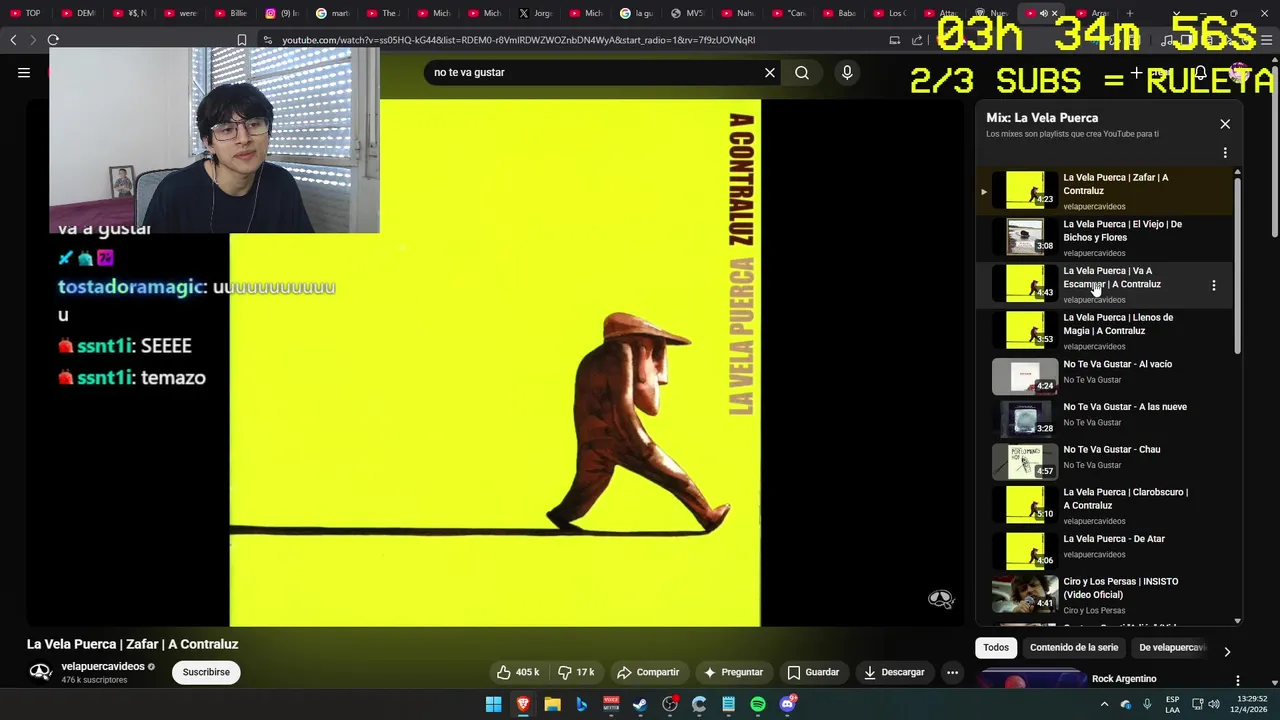Click the Preguntar button
The height and width of the screenshot is (720, 1280).
(x=734, y=672)
